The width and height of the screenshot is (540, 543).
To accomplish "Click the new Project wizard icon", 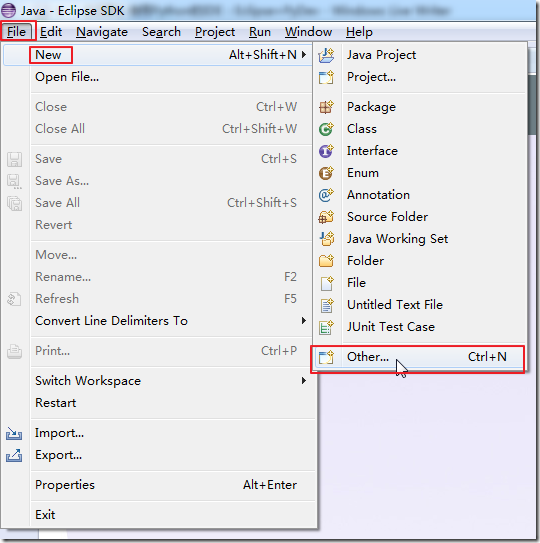I will click(x=326, y=77).
